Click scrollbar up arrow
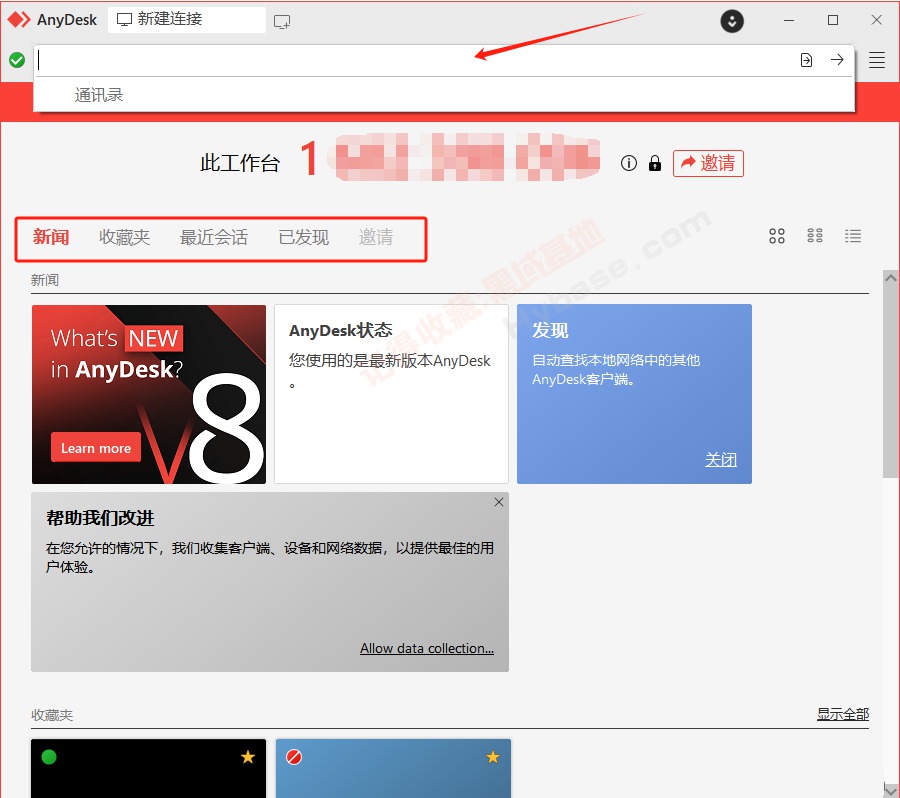Screen dimensions: 900x798 (x=891, y=278)
